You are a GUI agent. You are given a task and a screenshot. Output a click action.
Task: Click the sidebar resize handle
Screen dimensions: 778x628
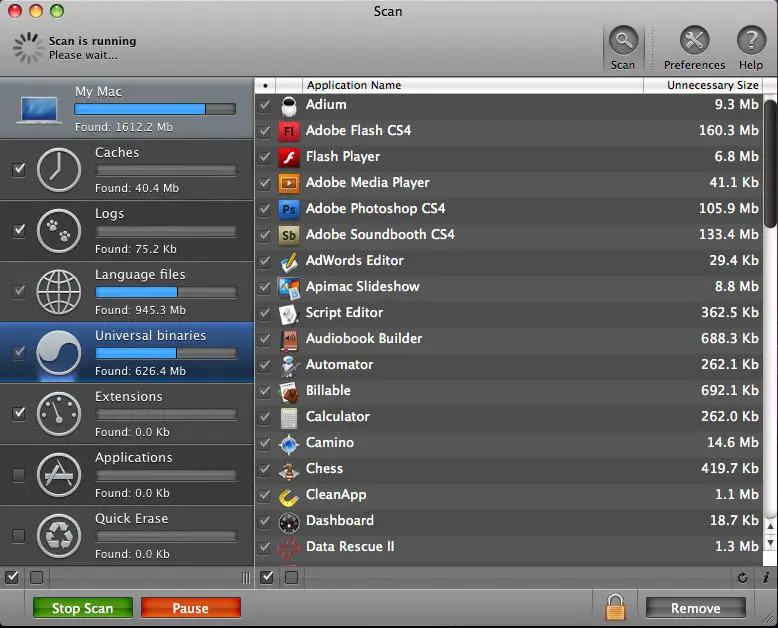(246, 577)
